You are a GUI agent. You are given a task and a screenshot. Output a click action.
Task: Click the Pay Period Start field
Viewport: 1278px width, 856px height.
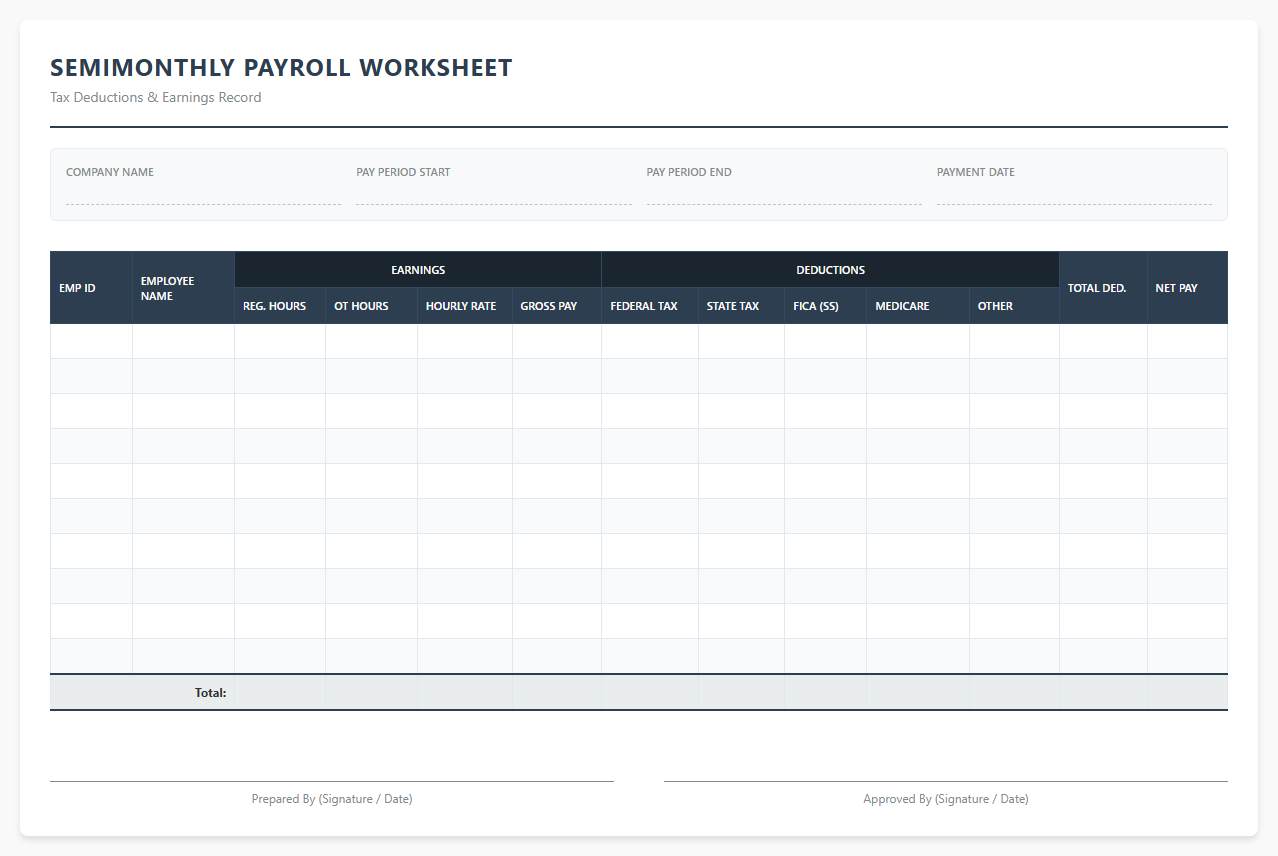pyautogui.click(x=494, y=195)
